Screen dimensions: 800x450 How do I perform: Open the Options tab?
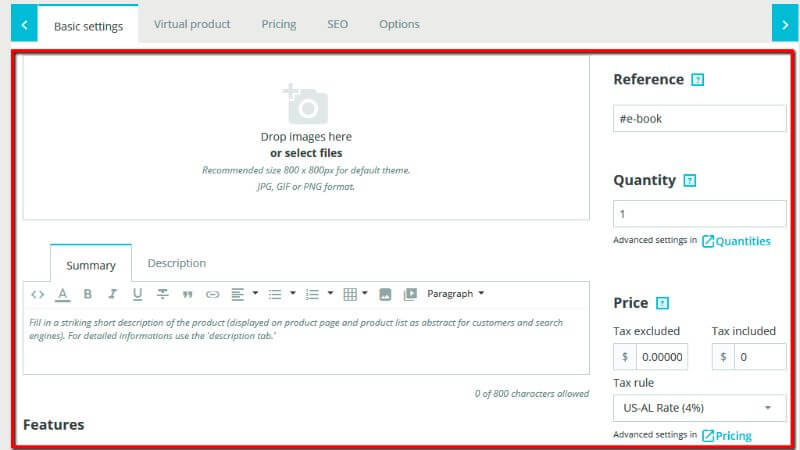pos(399,24)
